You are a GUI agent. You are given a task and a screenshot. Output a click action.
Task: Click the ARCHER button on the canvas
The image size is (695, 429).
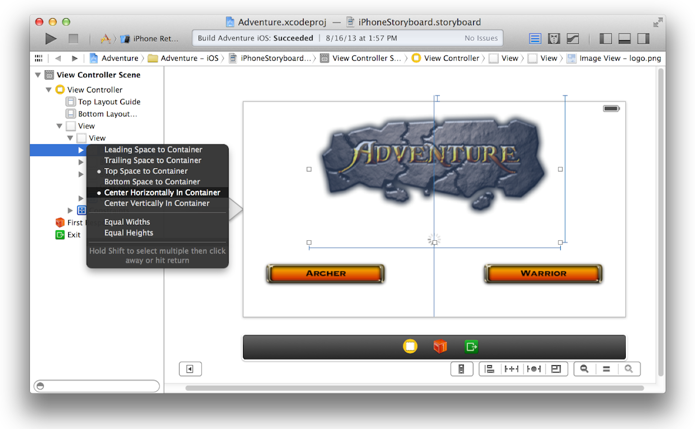326,273
